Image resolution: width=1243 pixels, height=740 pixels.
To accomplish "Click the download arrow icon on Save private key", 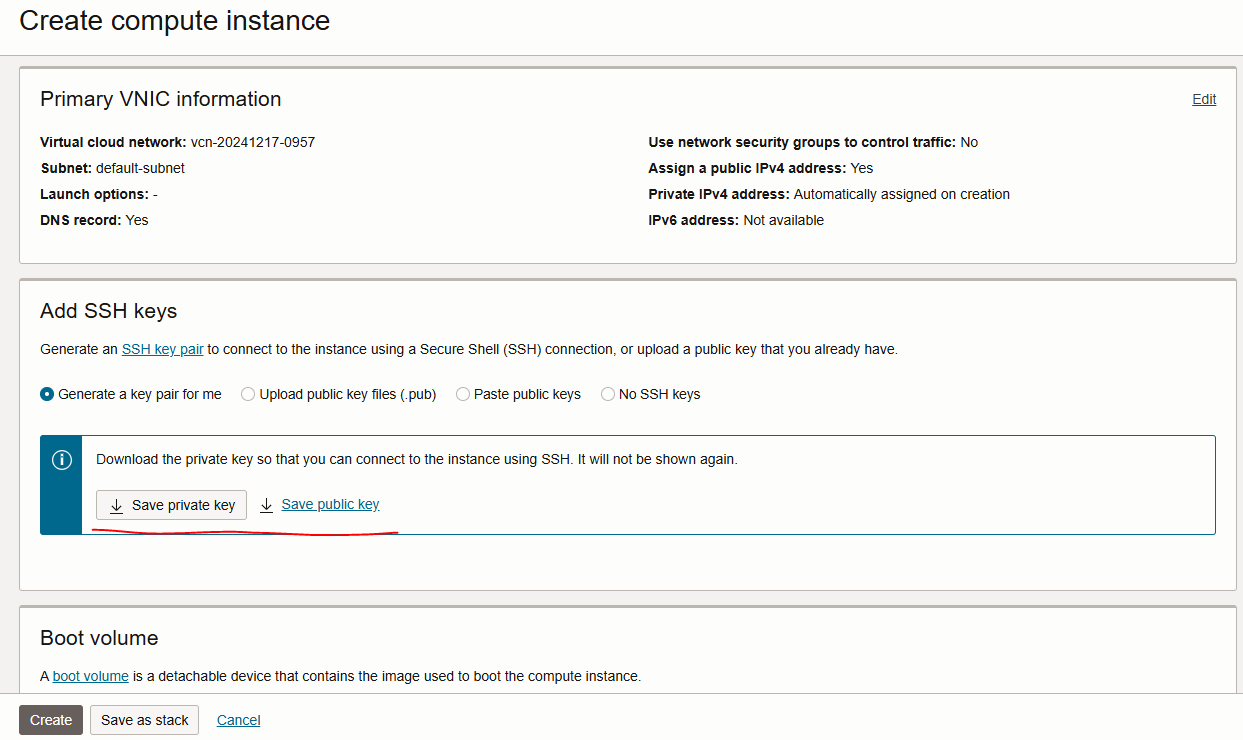I will point(116,506).
